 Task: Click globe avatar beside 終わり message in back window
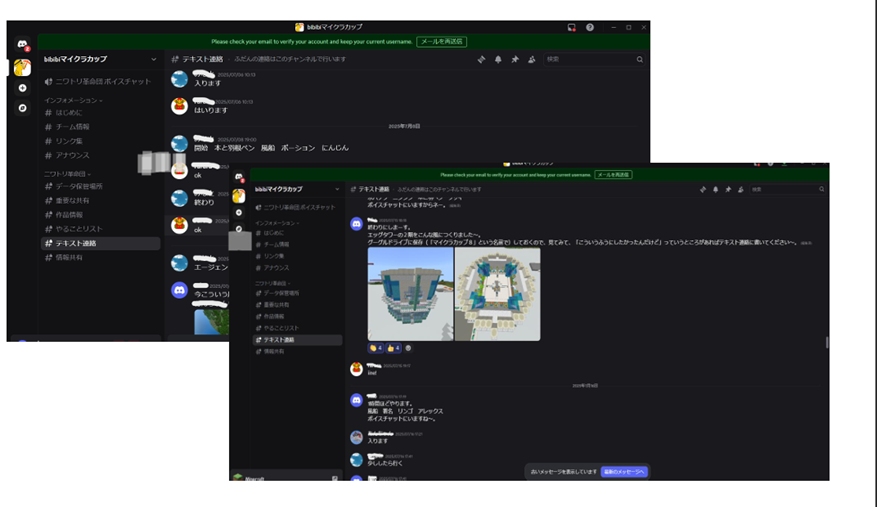pos(179,198)
